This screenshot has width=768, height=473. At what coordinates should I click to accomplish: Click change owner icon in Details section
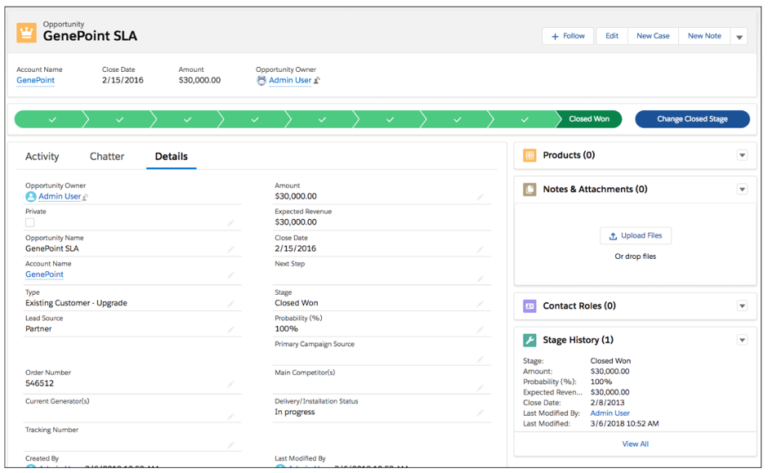(x=85, y=197)
